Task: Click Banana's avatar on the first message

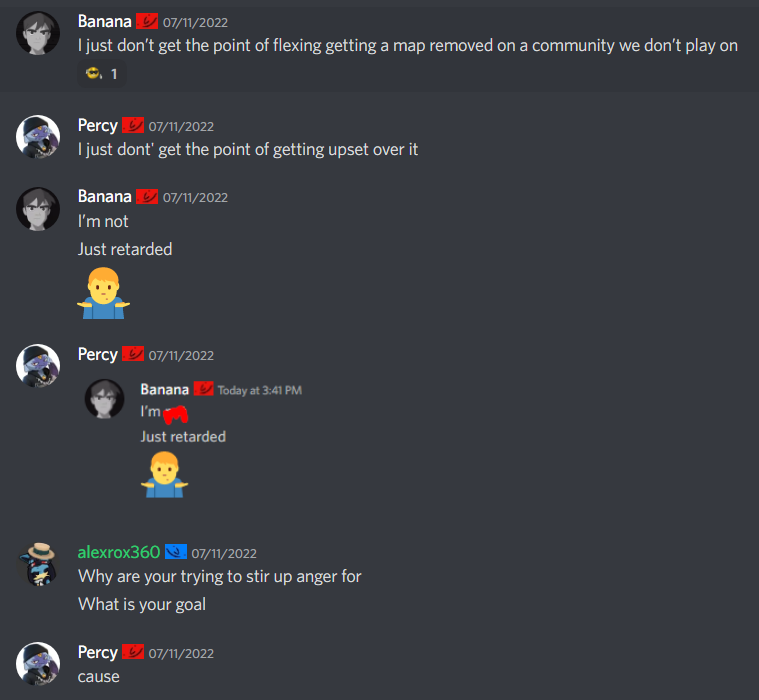Action: point(38,33)
